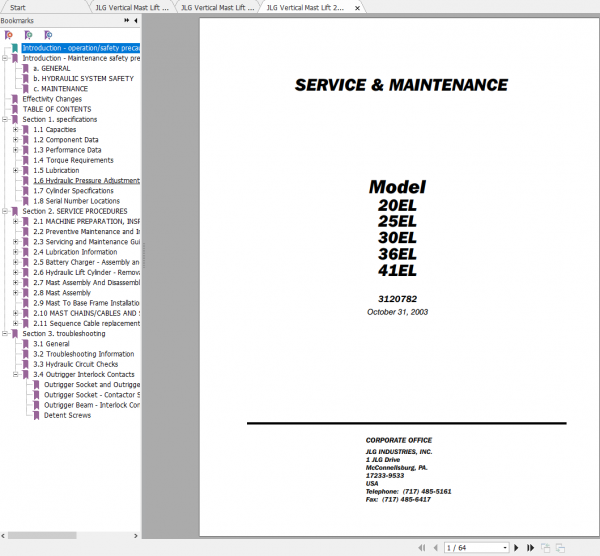
Task: Collapse Section 1. specifications bookmark
Action: click(x=5, y=119)
